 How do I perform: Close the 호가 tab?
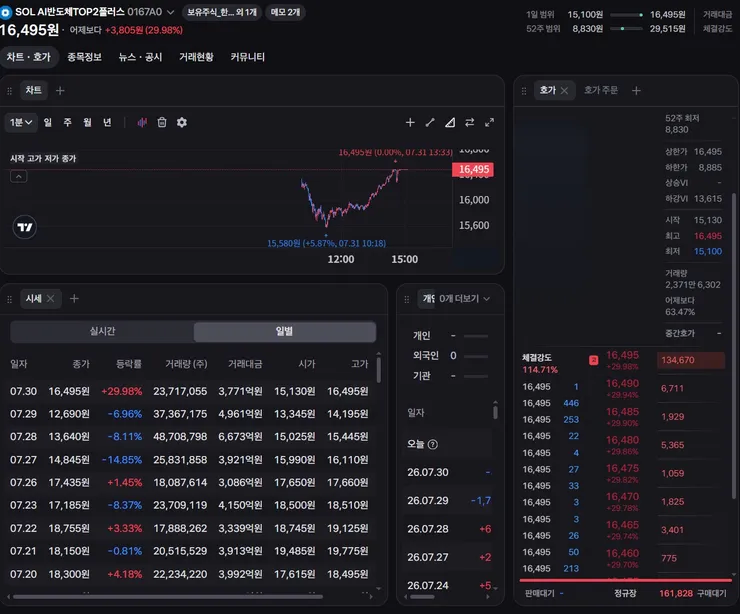(564, 91)
